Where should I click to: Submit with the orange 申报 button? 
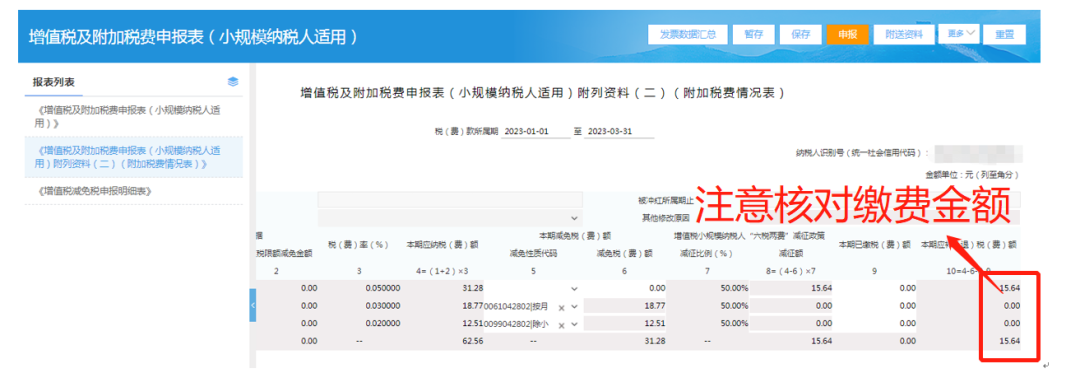(848, 34)
